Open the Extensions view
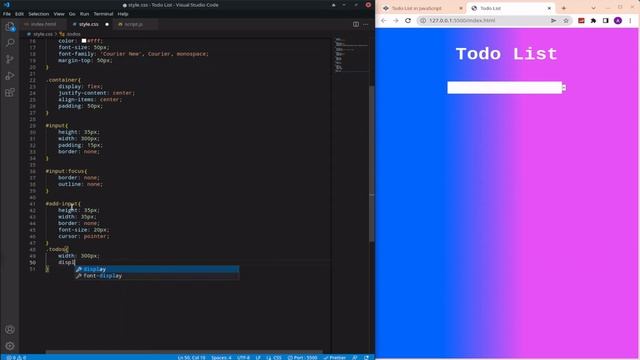Screen dimensions: 640x360 click(x=10, y=92)
